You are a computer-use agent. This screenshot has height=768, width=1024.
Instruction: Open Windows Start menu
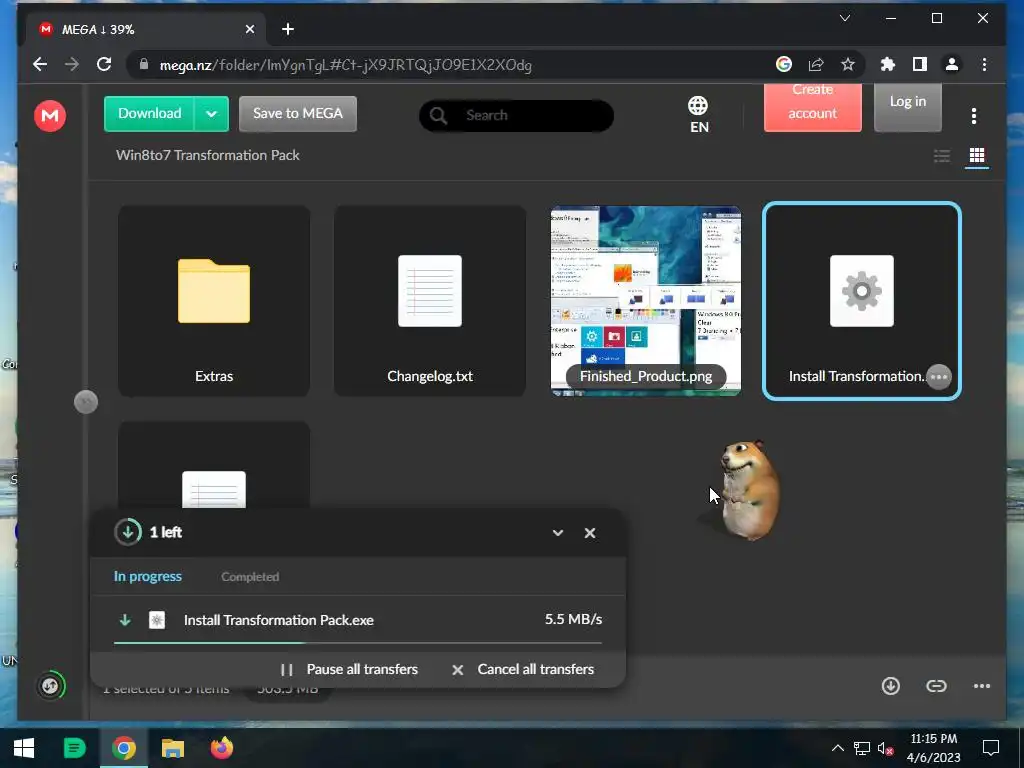point(24,748)
